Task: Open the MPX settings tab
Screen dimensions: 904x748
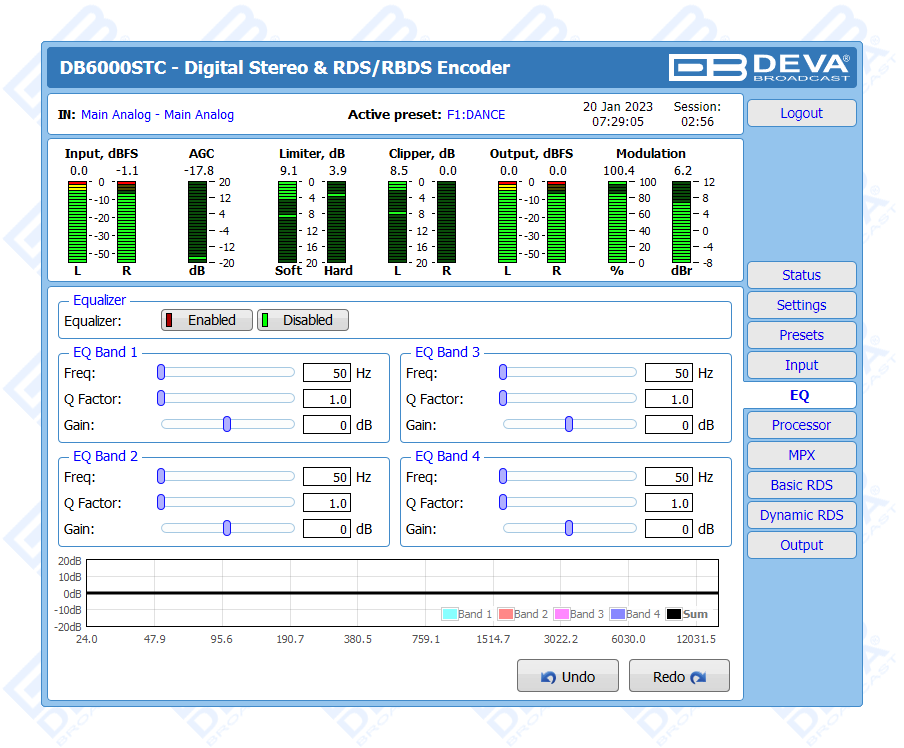Action: [801, 455]
